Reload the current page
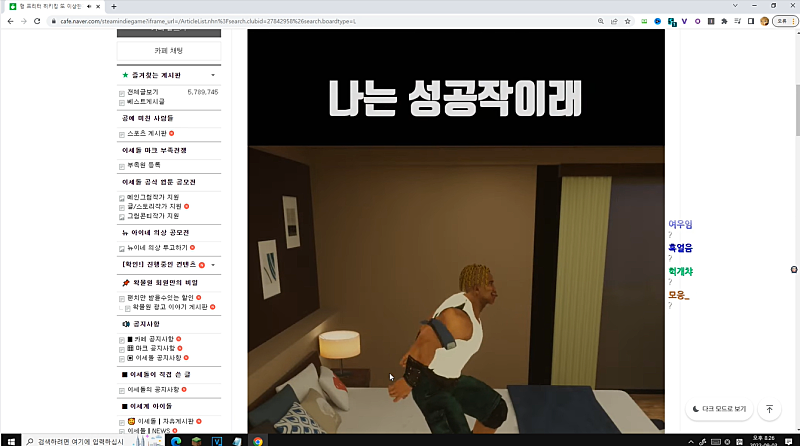Image resolution: width=800 pixels, height=446 pixels. (x=37, y=21)
